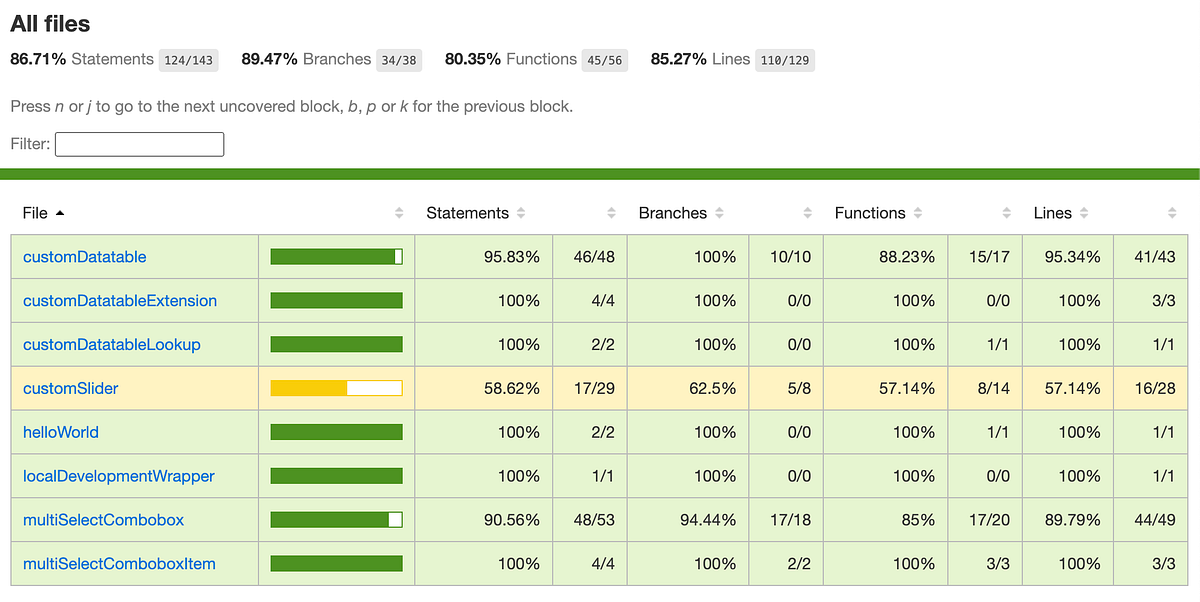Click 89.47% Branches summary text
Image resolution: width=1200 pixels, height=602 pixels.
(x=306, y=60)
